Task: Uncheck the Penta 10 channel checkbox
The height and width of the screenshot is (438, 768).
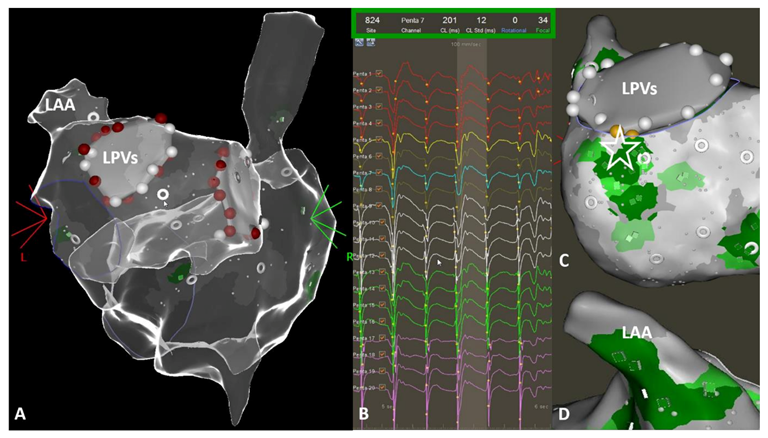Action: tap(382, 222)
